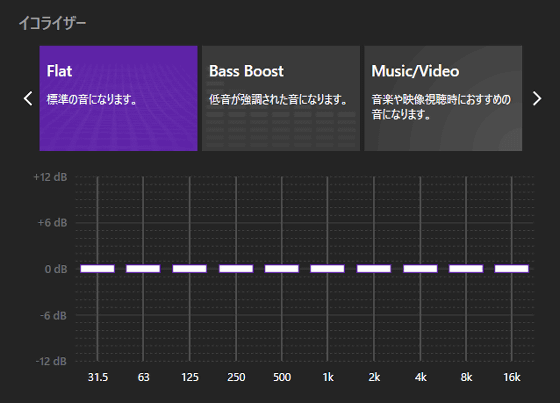Choose the Bass Boost preset
Viewport: 560px width, 403px height.
tap(281, 98)
